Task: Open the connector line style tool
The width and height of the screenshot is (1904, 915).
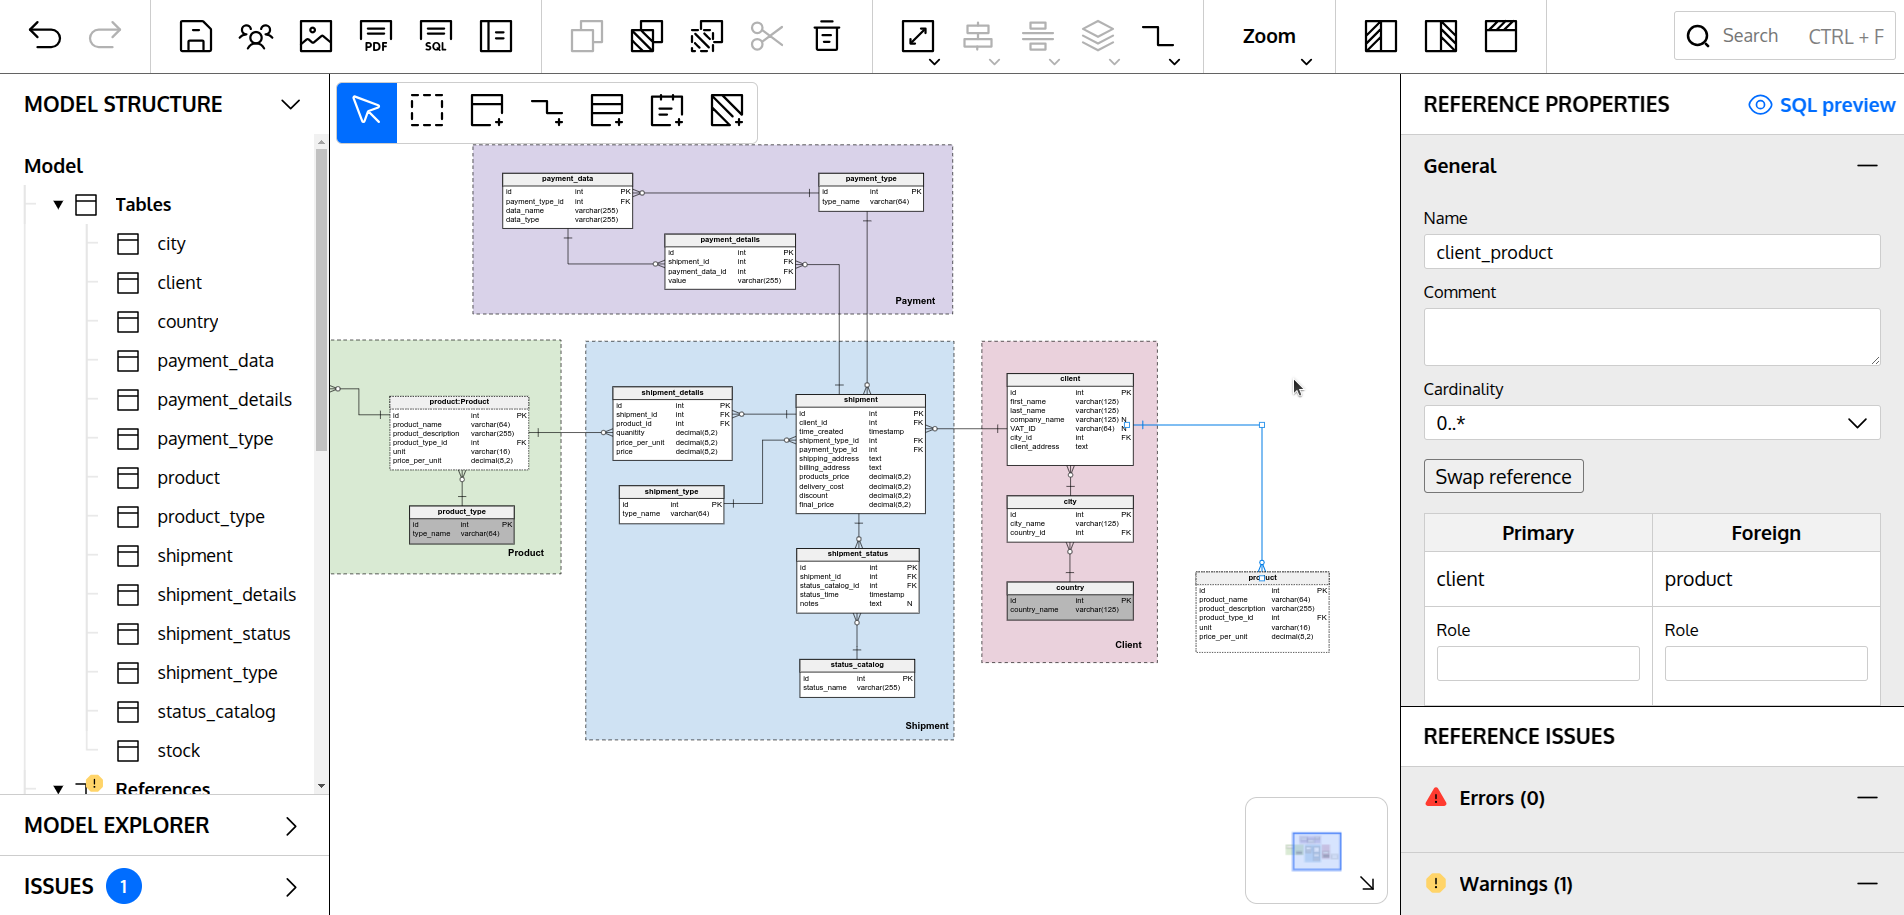Action: (x=1158, y=36)
